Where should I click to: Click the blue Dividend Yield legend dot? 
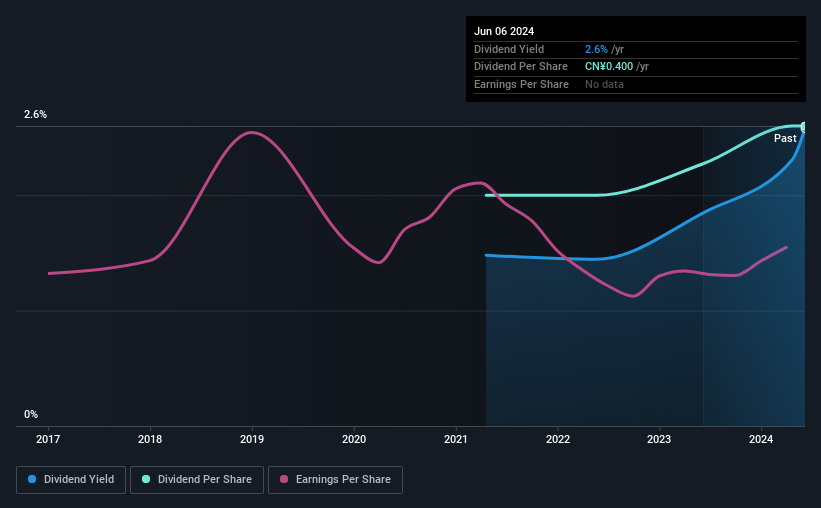[32, 479]
